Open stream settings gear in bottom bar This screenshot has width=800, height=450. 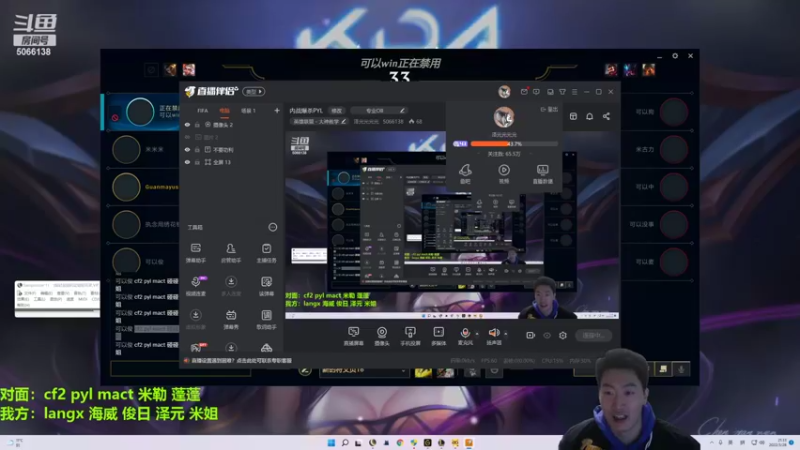[563, 335]
